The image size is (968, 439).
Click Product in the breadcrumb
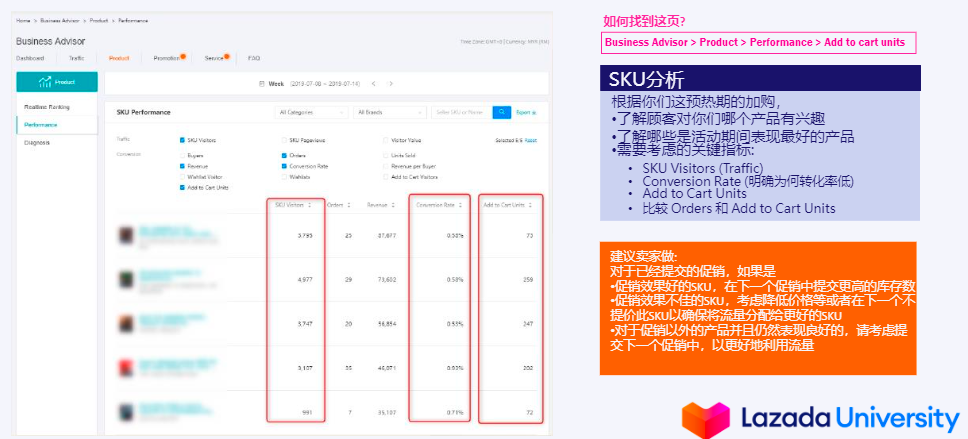(x=99, y=20)
